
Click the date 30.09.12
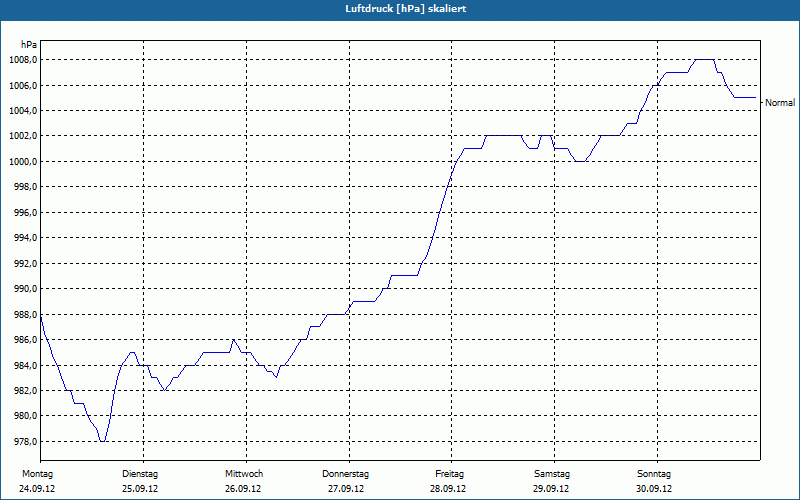point(654,489)
